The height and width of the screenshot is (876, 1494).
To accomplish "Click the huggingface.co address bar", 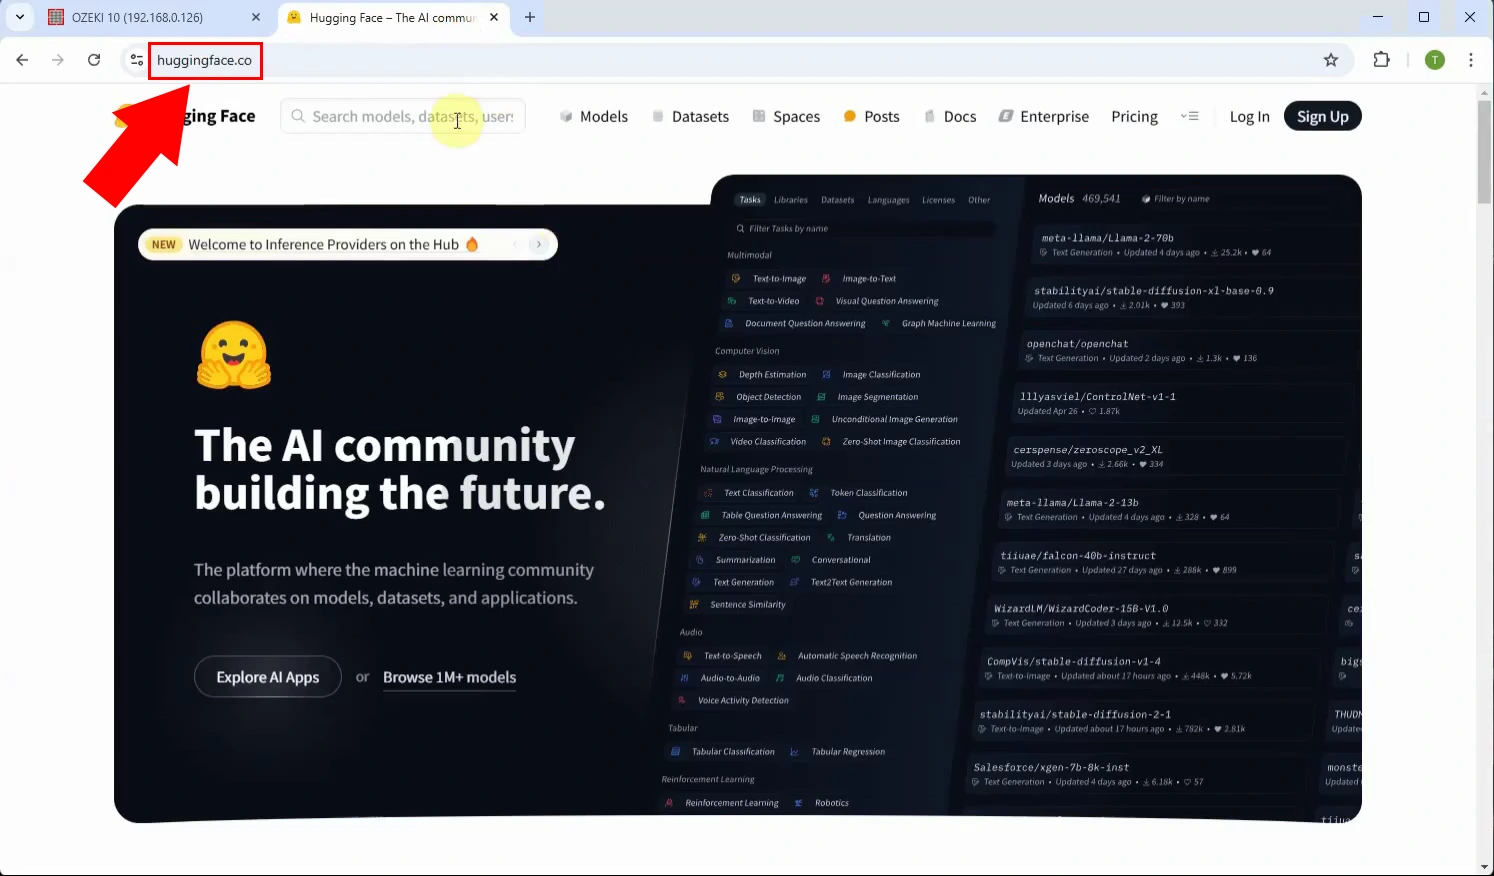I will [205, 60].
